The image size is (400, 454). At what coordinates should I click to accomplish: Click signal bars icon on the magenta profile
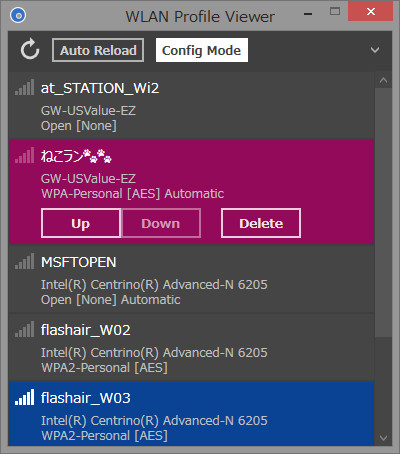coord(25,155)
